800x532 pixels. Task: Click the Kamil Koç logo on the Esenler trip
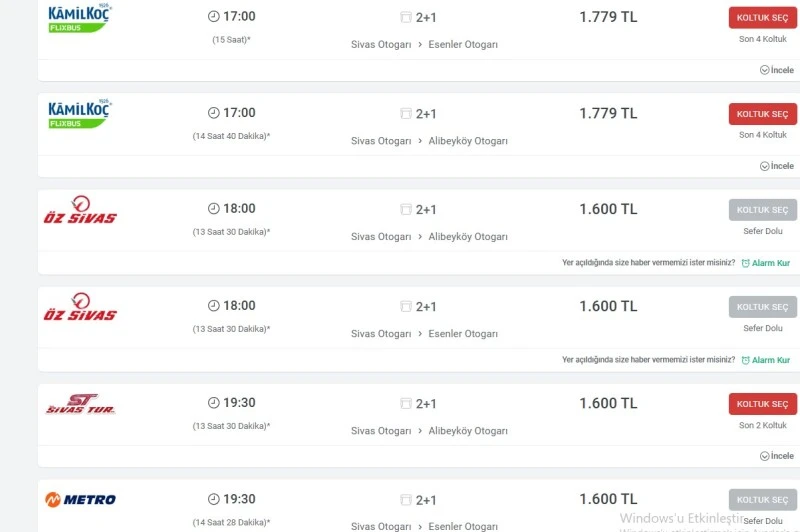pyautogui.click(x=80, y=18)
